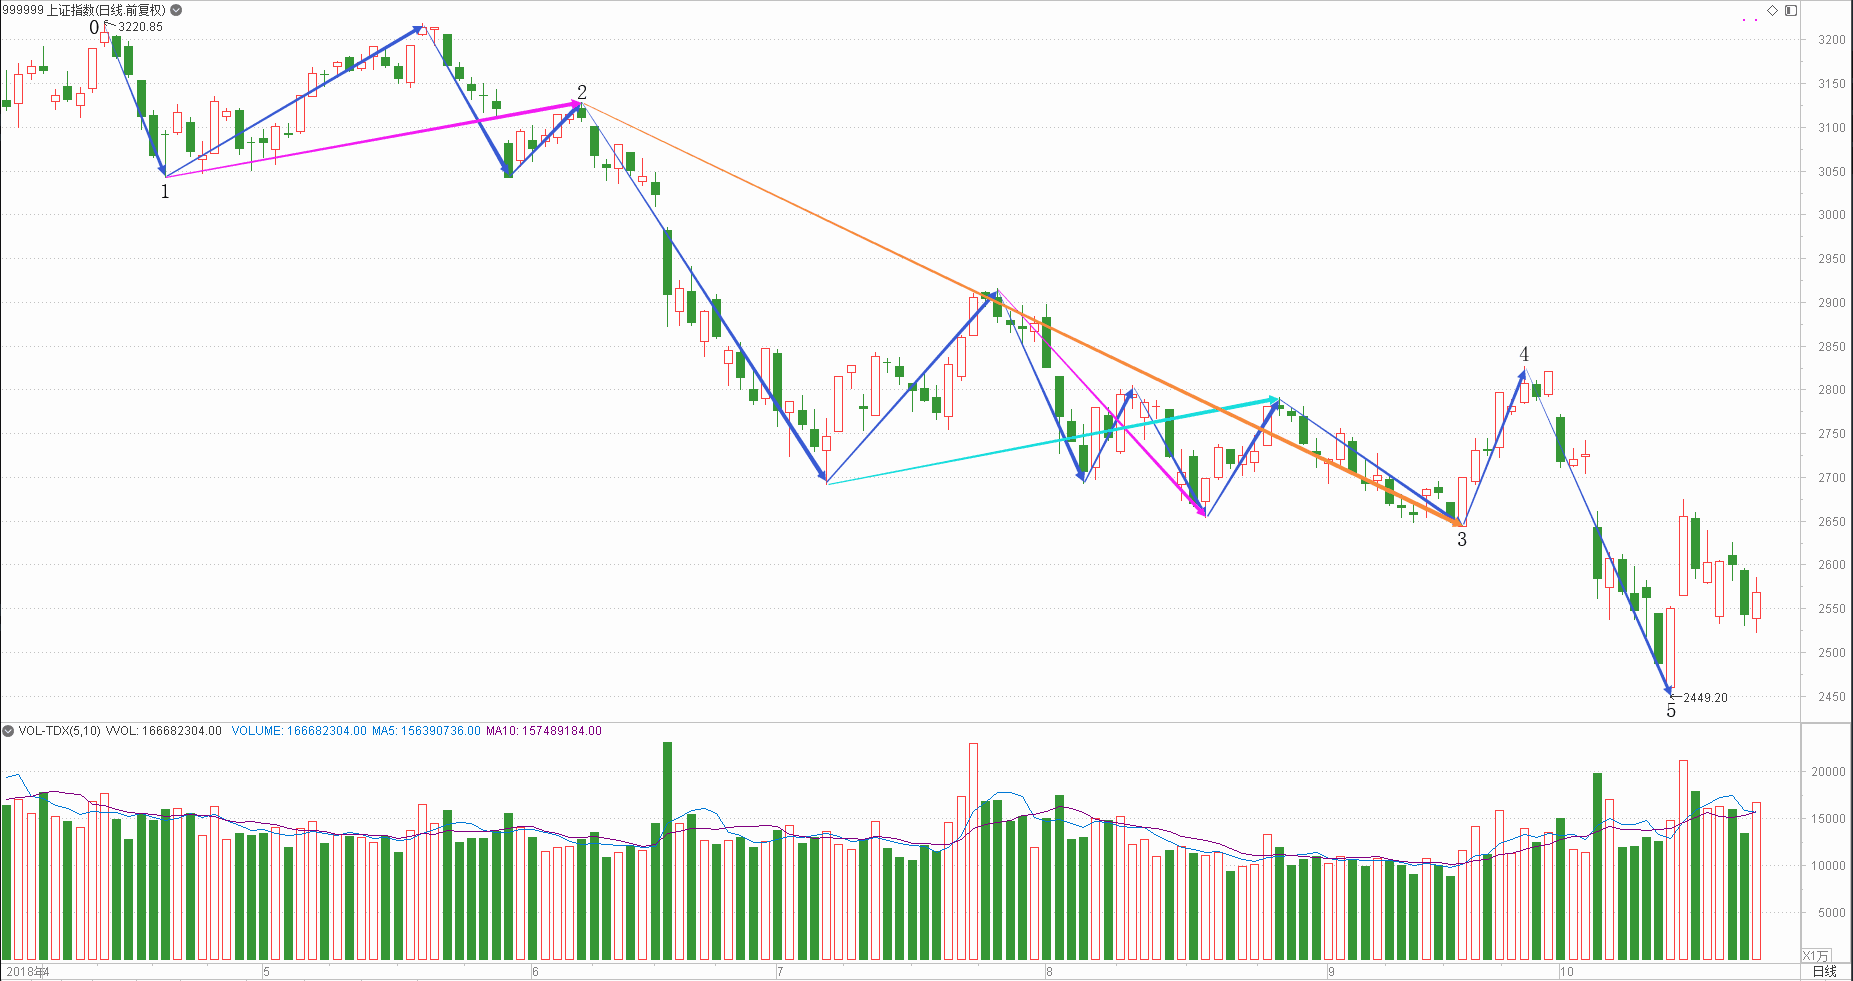Click the MA5 volume indicator value
Viewport: 1853px width, 981px height.
(x=426, y=731)
